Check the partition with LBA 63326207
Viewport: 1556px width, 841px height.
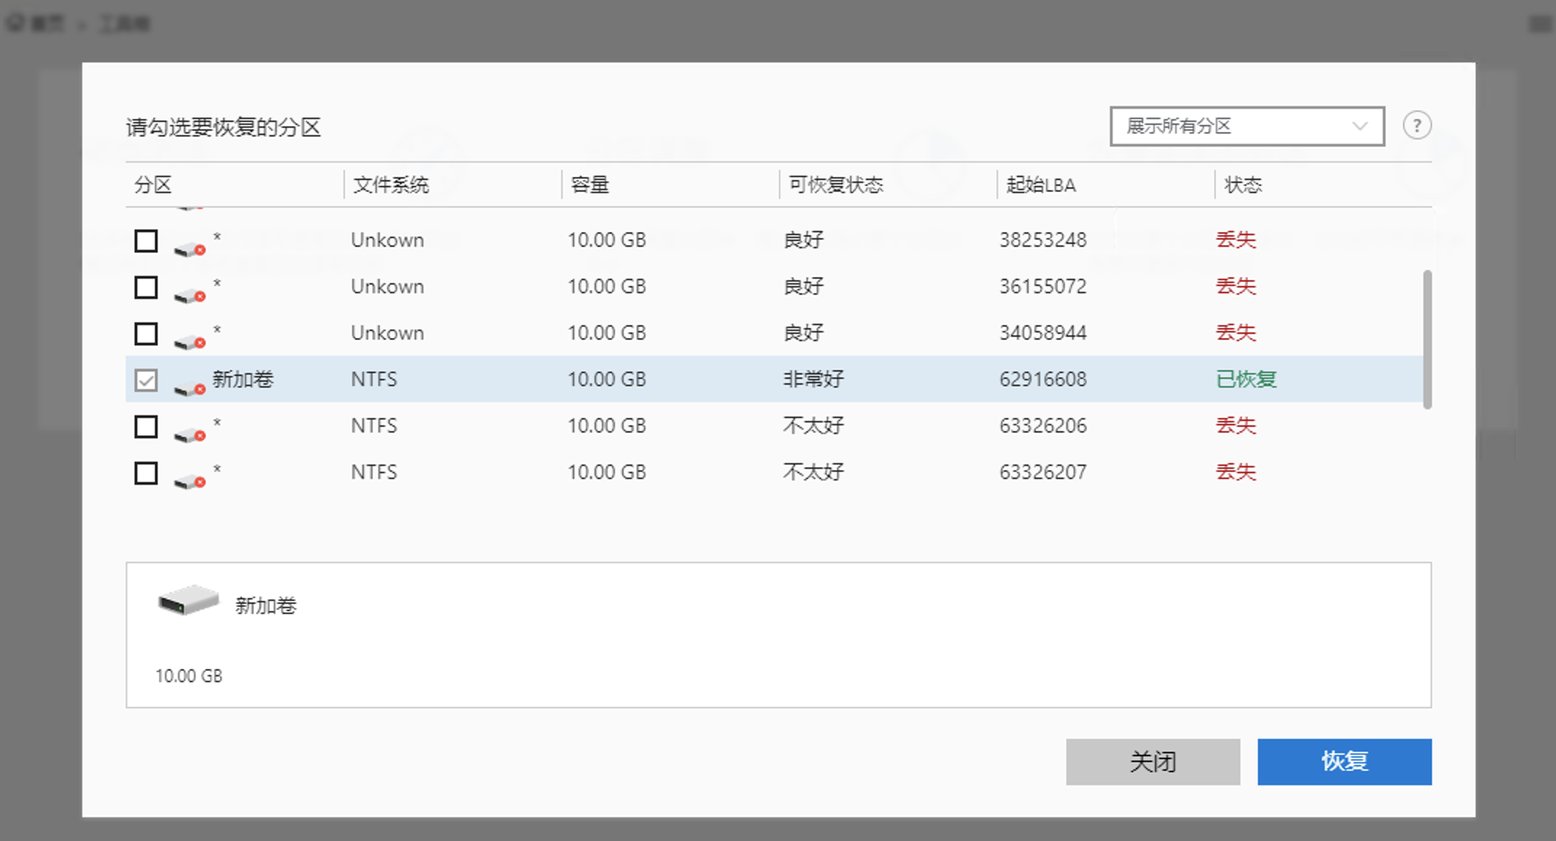tap(146, 473)
